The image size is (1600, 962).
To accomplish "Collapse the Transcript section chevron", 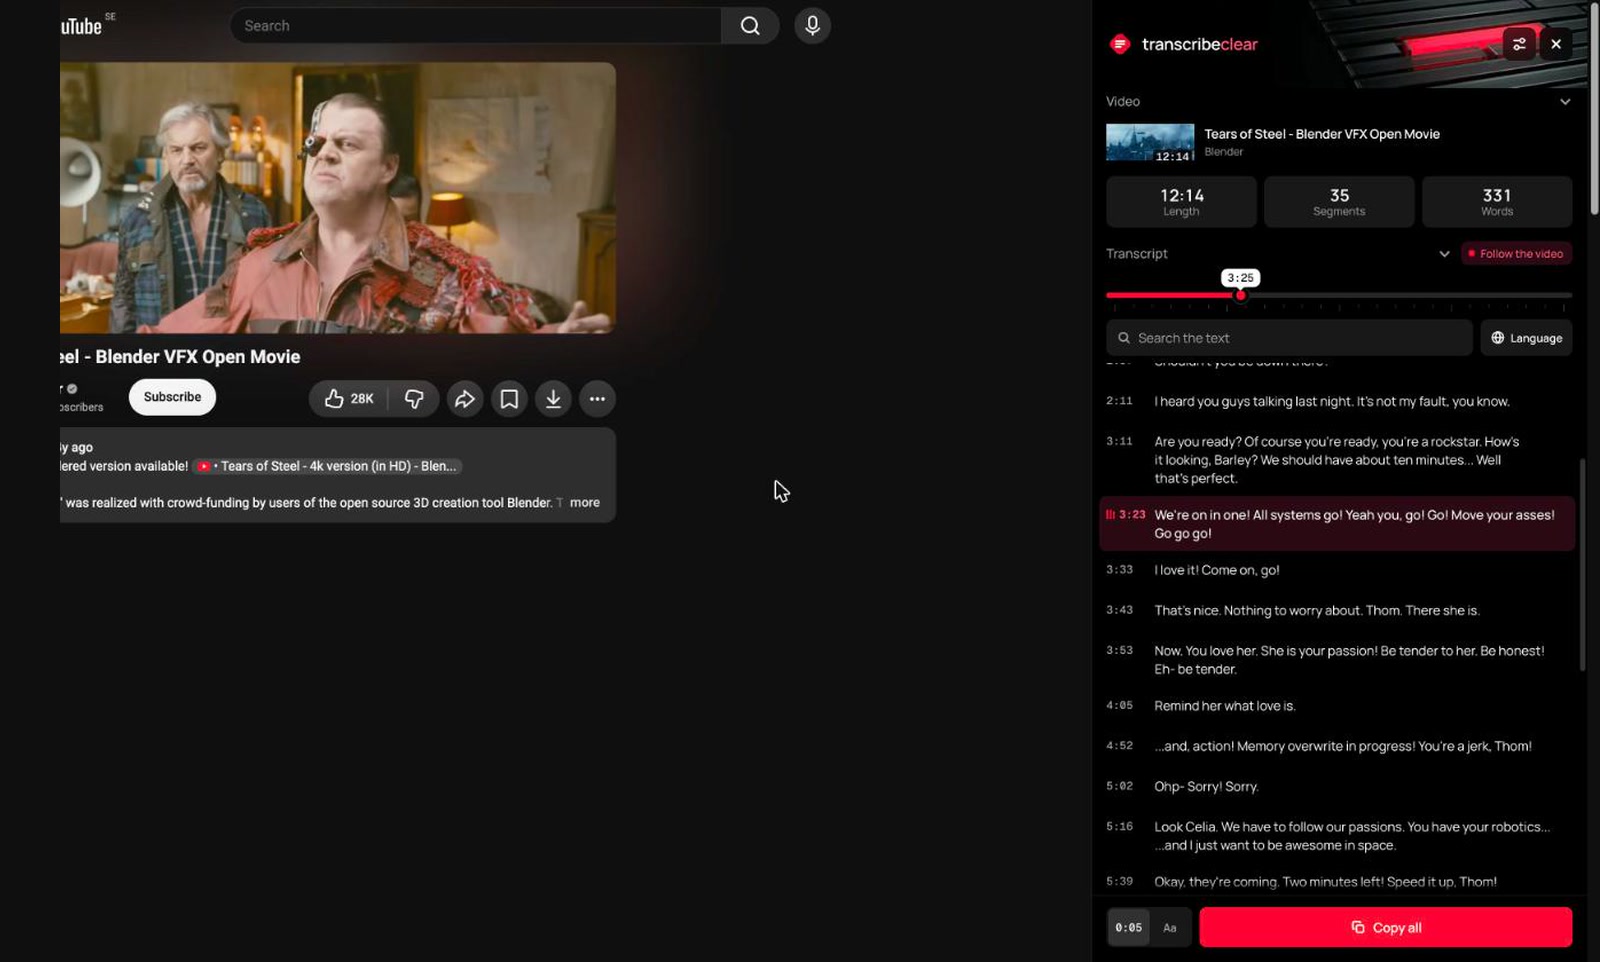I will 1444,254.
